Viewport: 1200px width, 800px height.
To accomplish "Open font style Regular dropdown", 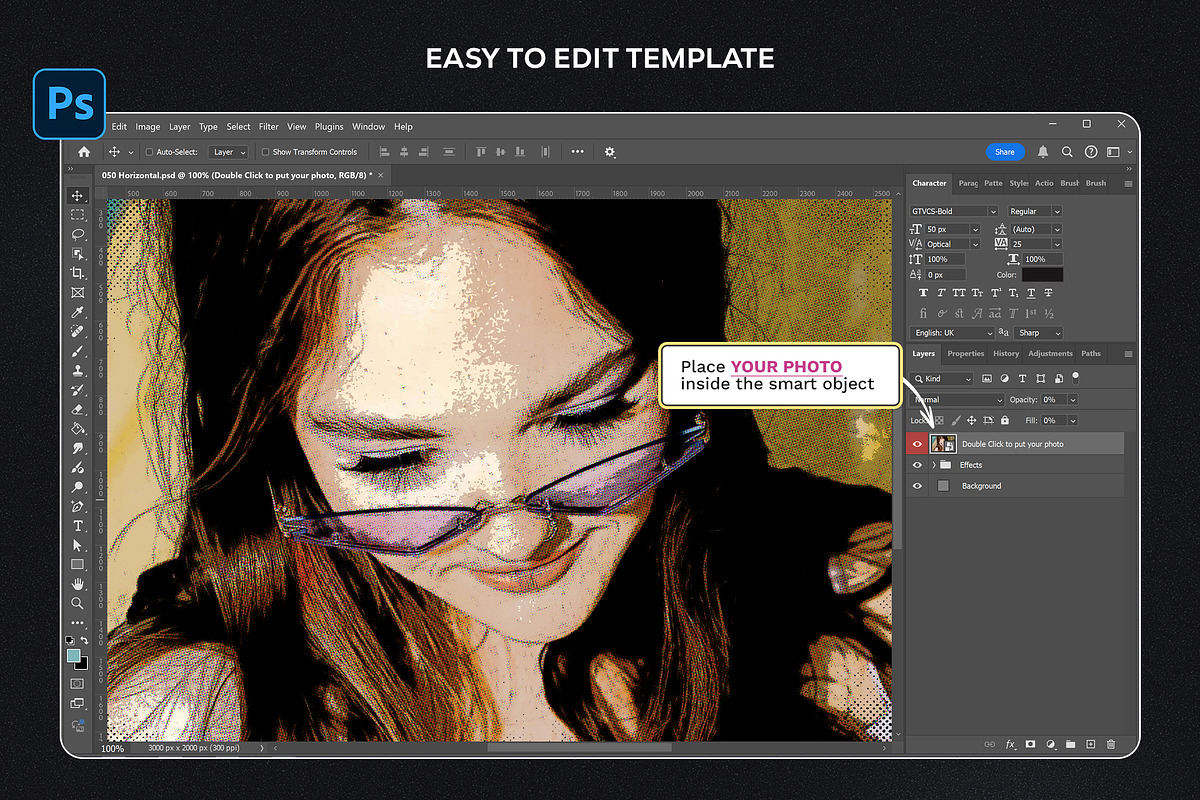I will pos(1035,211).
